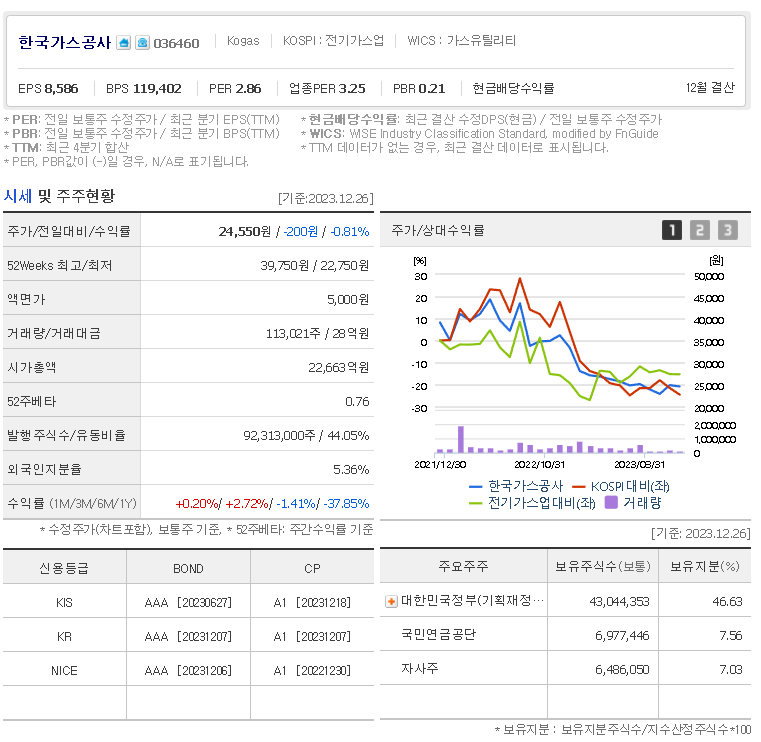Select the PER 2.86 value
Screen dimensions: 761x742
click(235, 89)
